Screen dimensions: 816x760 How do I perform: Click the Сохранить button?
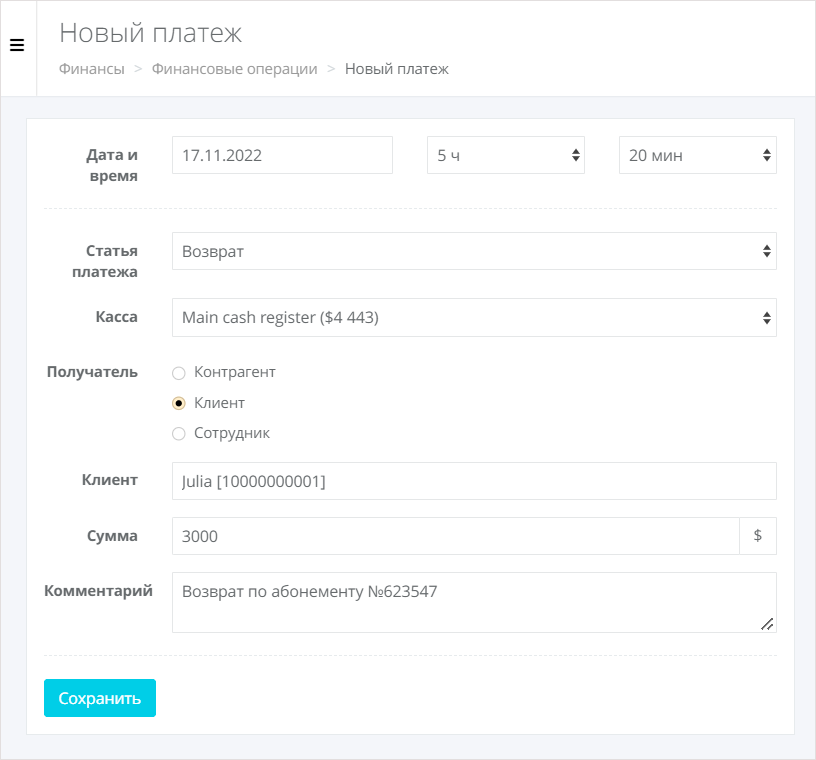(x=100, y=698)
